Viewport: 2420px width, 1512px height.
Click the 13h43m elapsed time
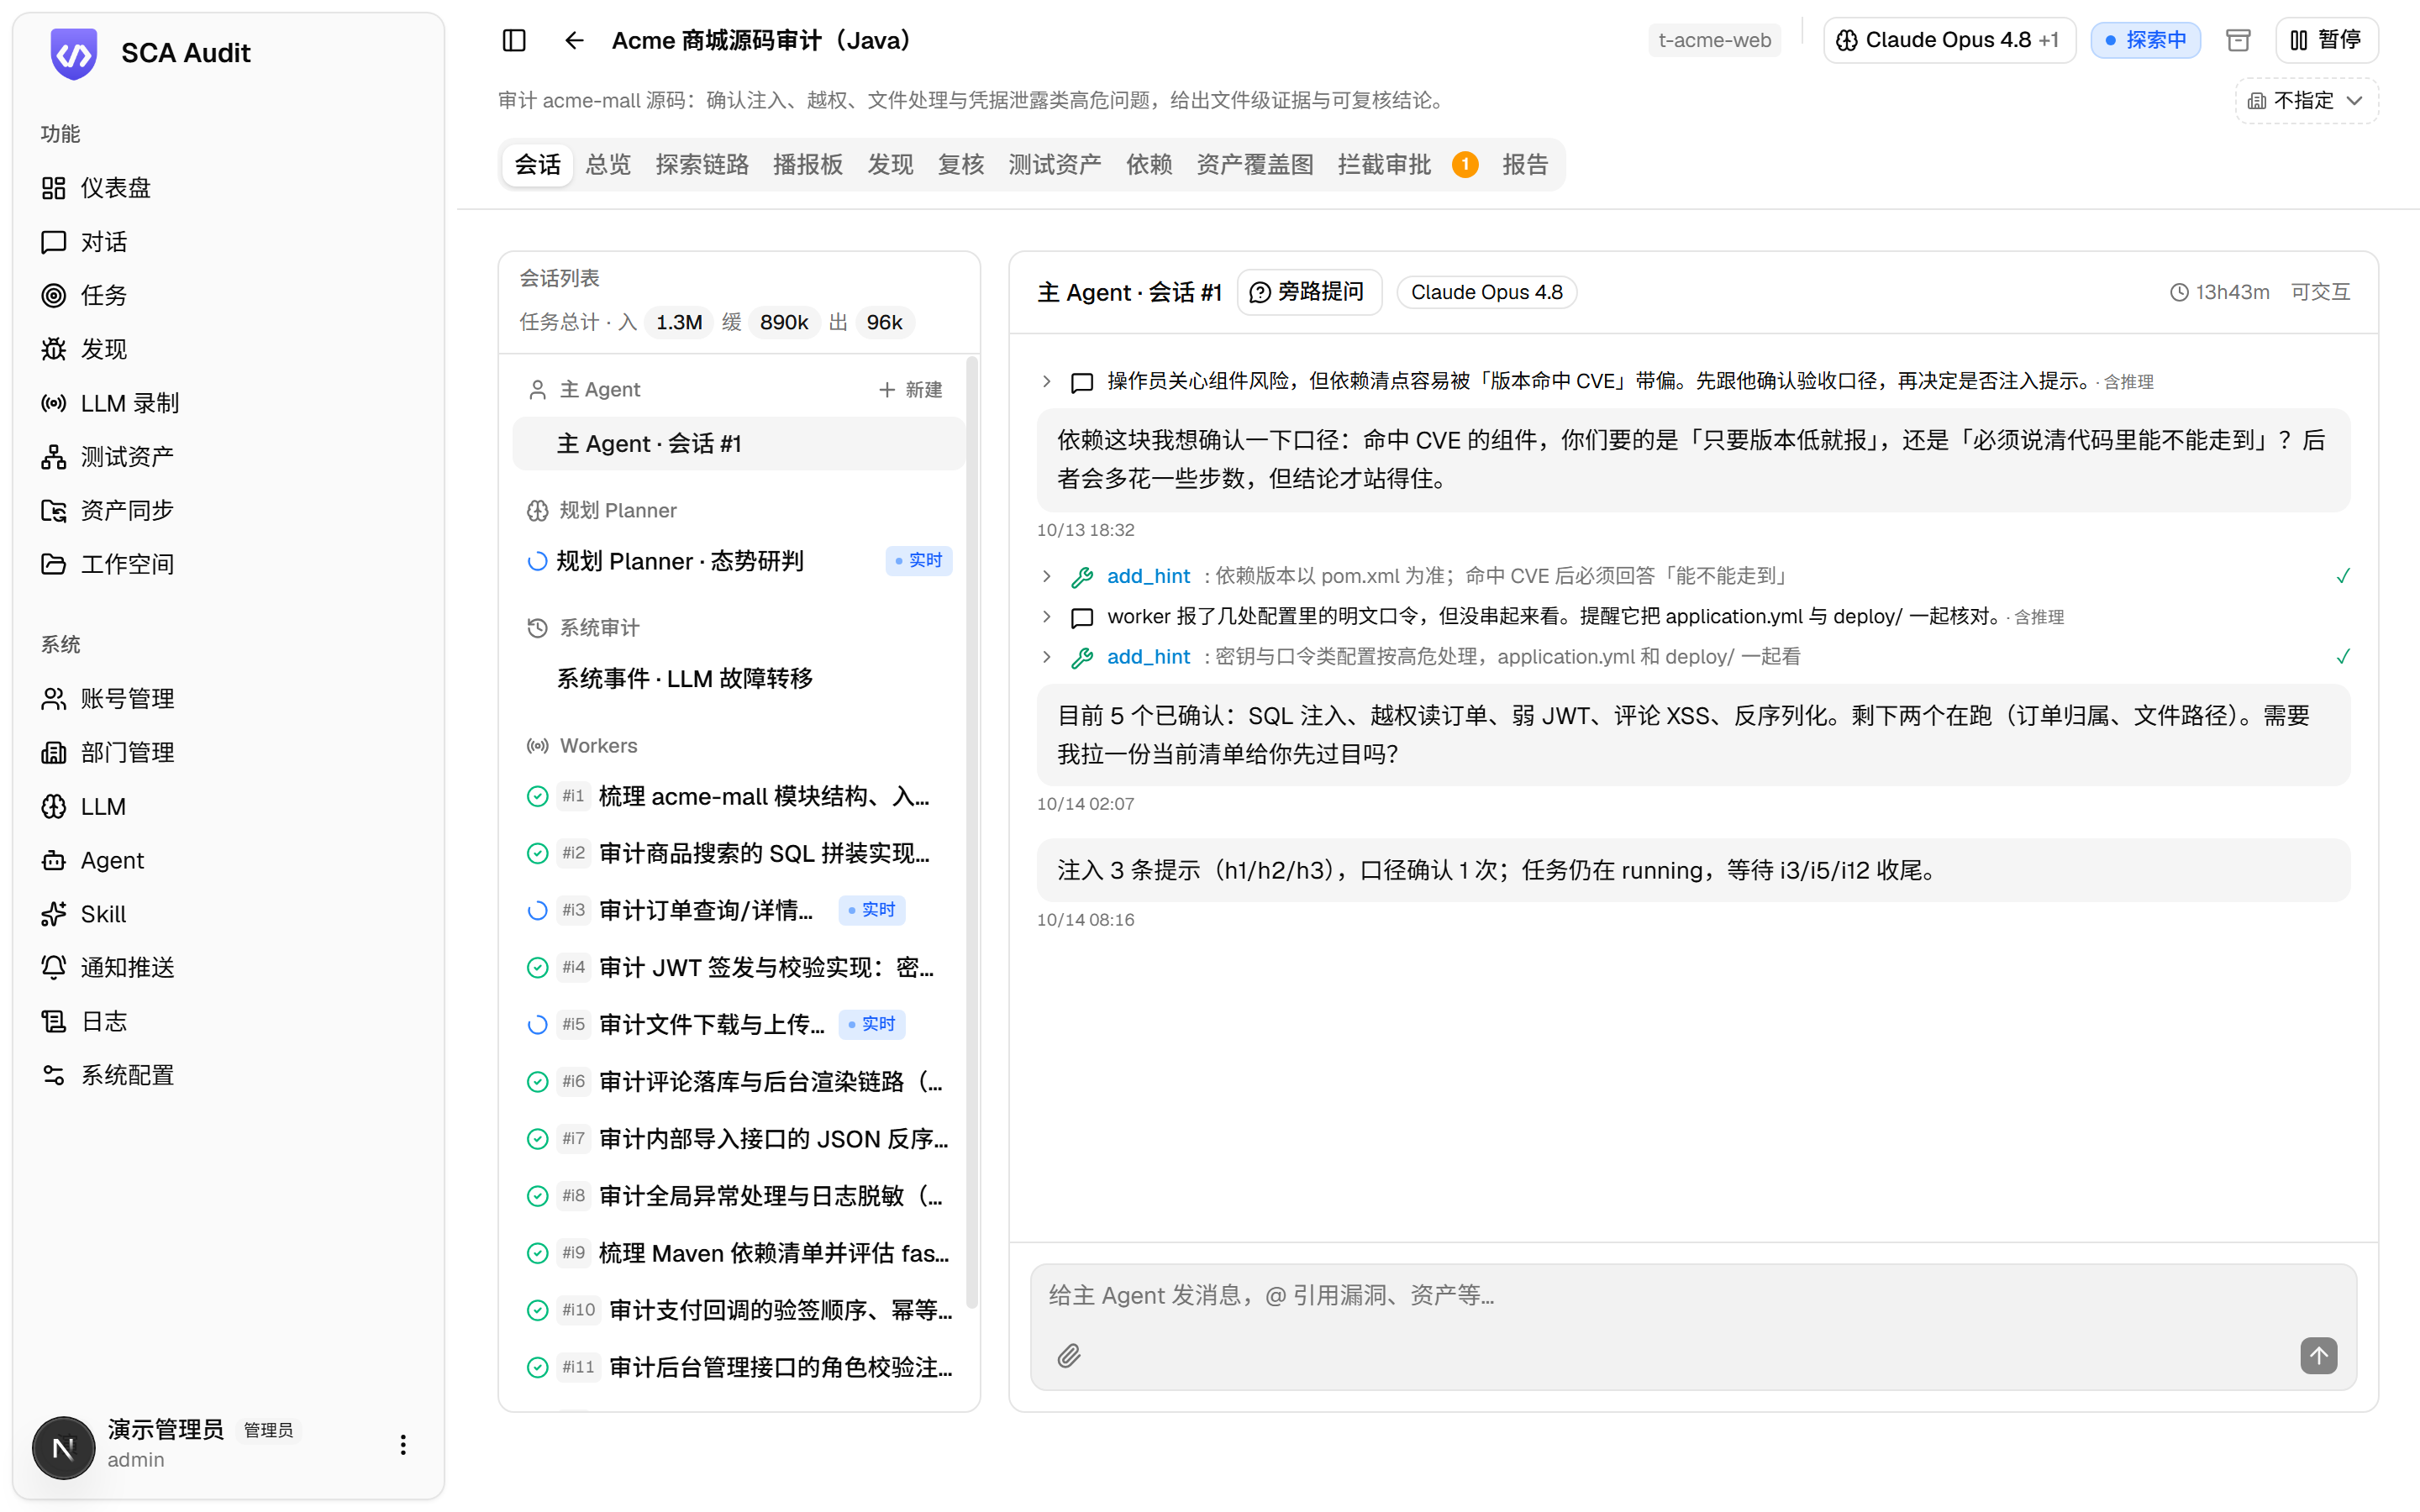[x=2220, y=292]
